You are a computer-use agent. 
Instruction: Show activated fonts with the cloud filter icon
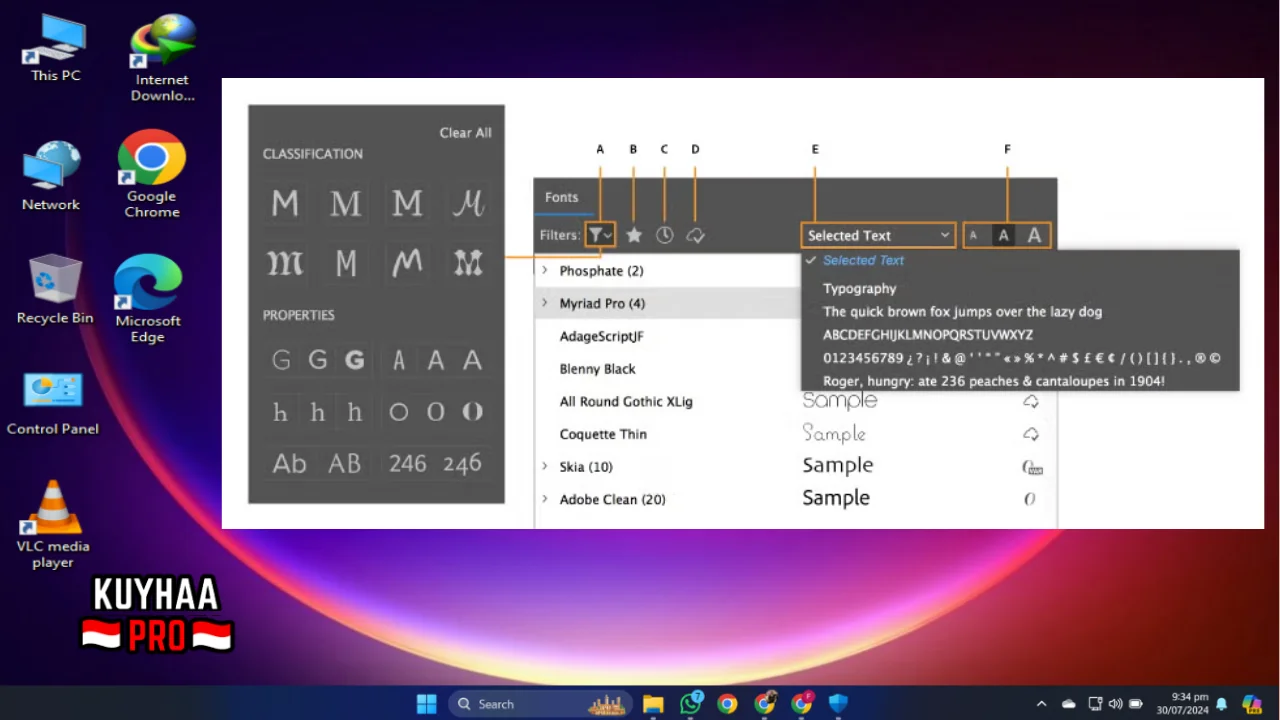point(696,235)
